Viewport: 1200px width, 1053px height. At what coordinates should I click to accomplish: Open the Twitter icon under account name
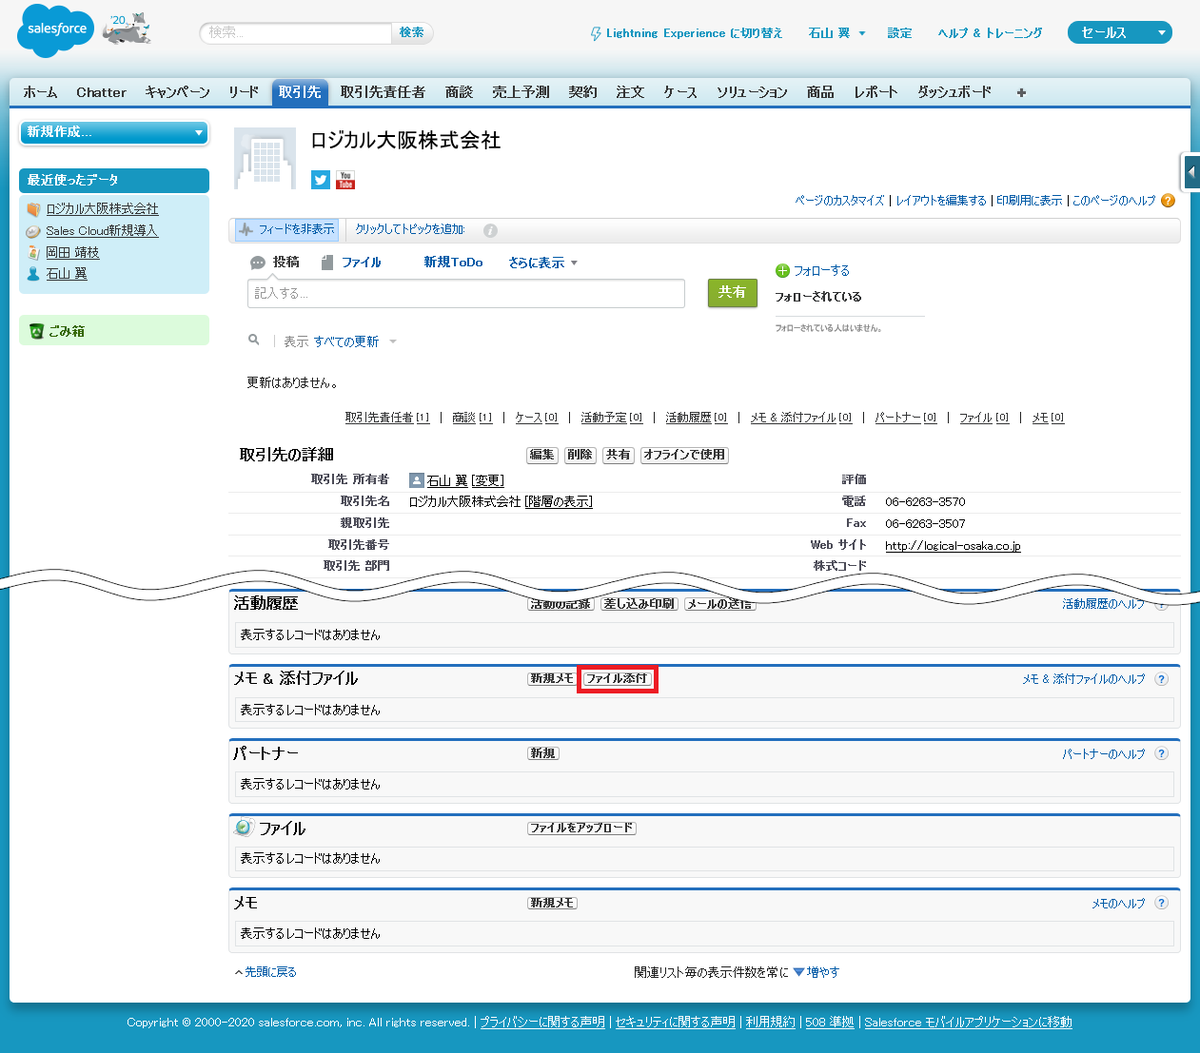320,180
